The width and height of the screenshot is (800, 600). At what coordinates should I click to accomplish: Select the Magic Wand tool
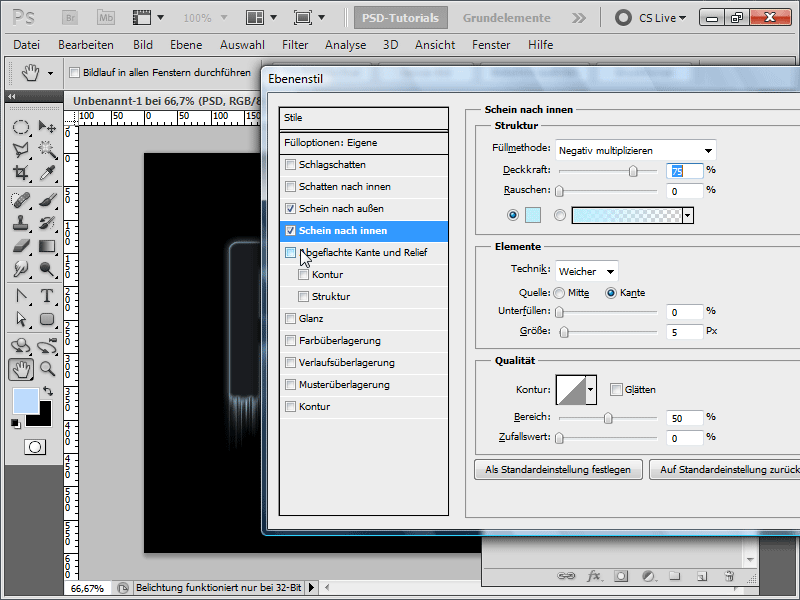point(47,149)
